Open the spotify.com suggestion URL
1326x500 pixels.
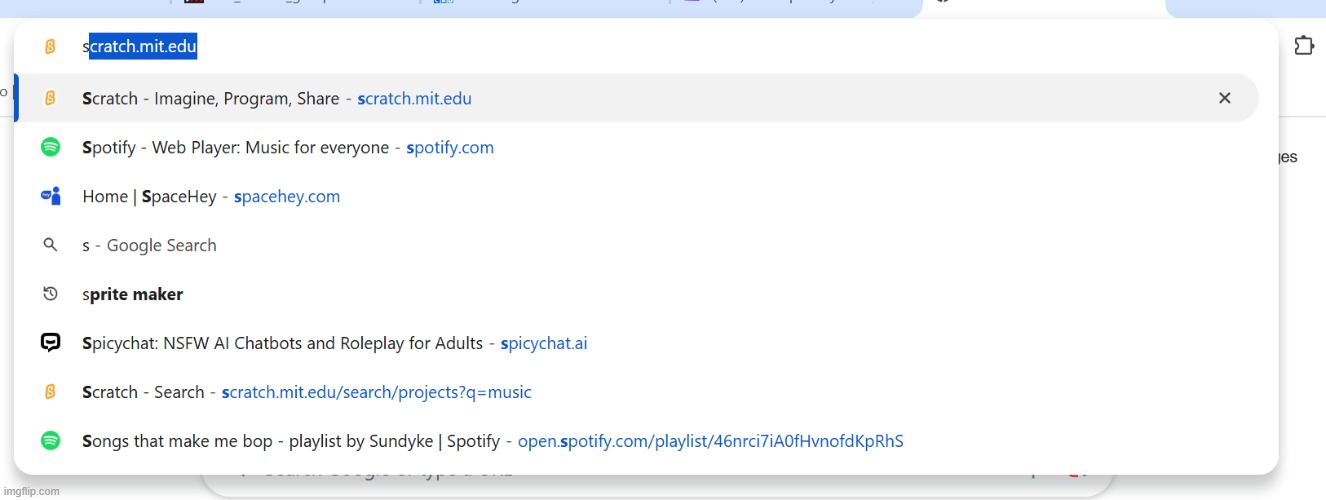(450, 147)
